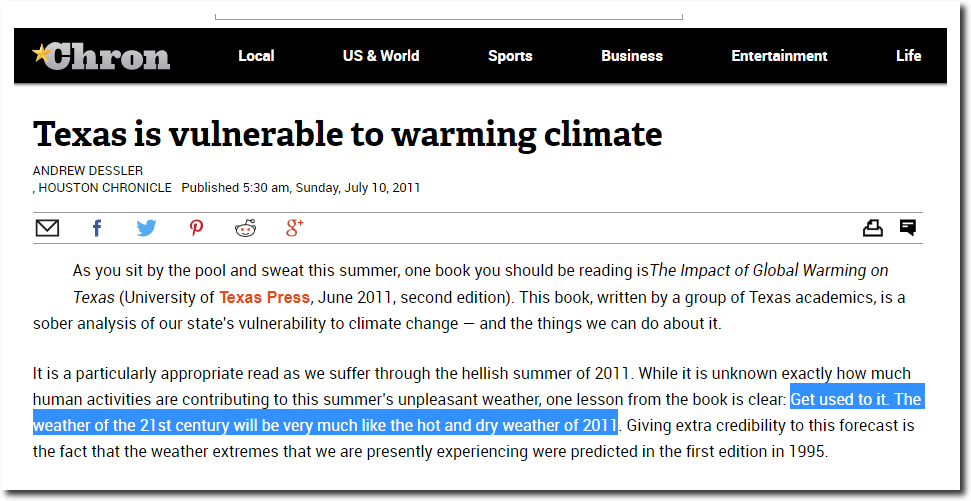This screenshot has width=971, height=501.
Task: Click the Chron logo
Action: click(101, 56)
